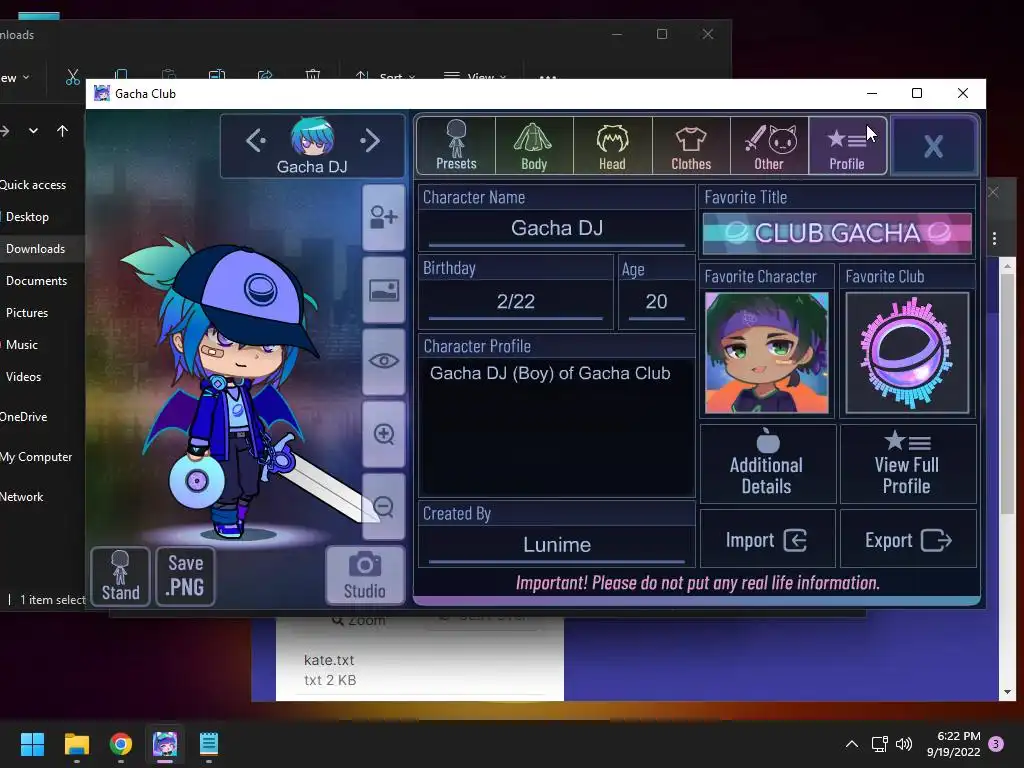1024x768 pixels.
Task: Open Documents in File Explorer sidebar
Action: point(37,281)
